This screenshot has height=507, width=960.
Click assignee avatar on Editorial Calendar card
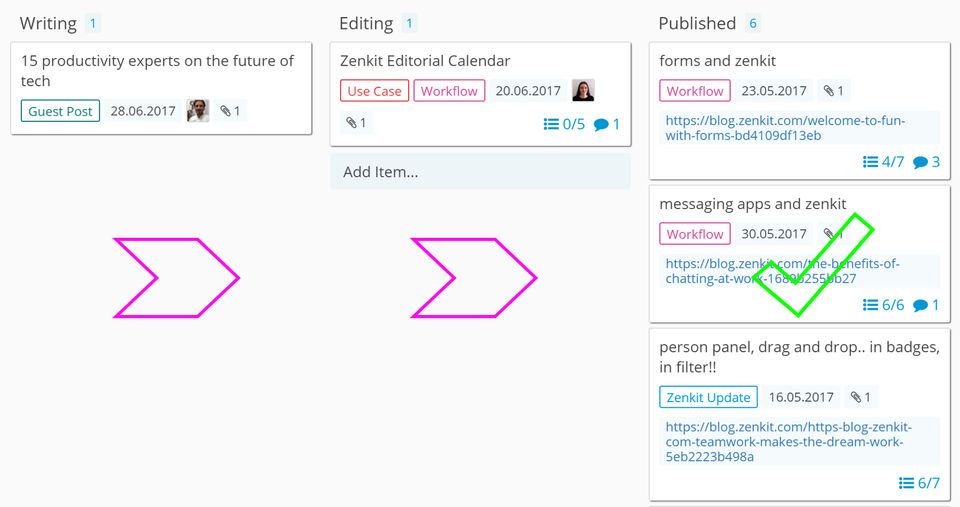tap(583, 91)
